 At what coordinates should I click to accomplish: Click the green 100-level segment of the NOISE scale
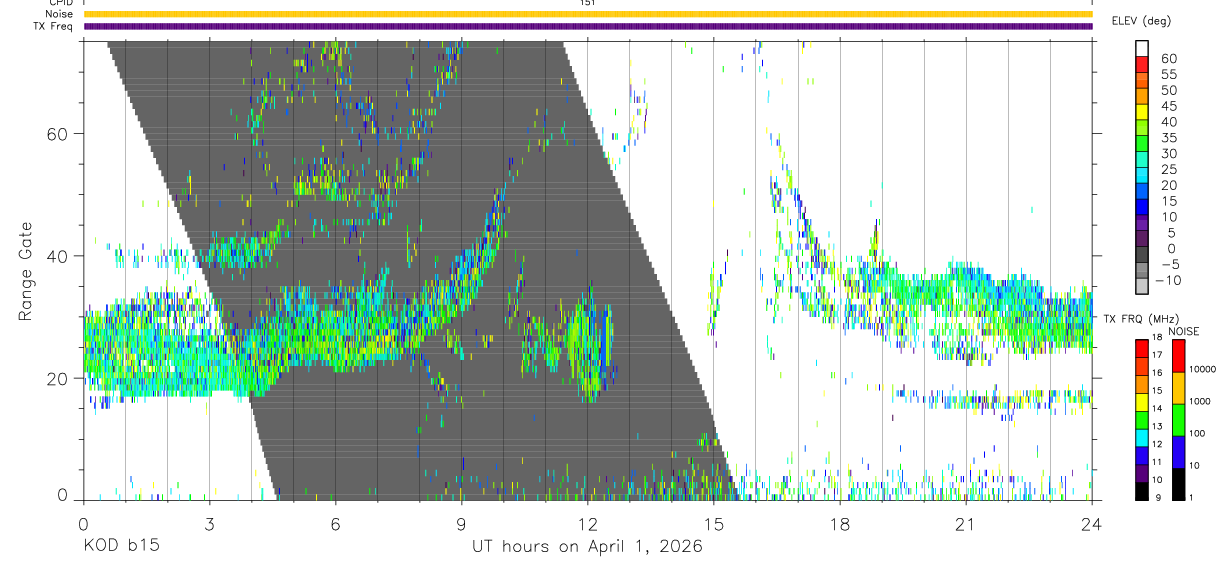[1179, 420]
